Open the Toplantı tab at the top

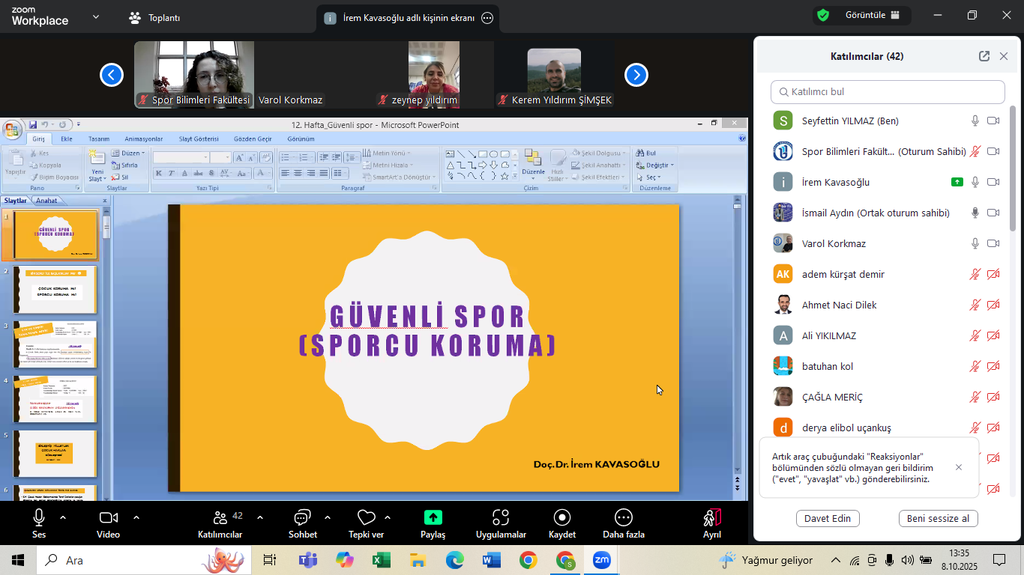tap(155, 17)
